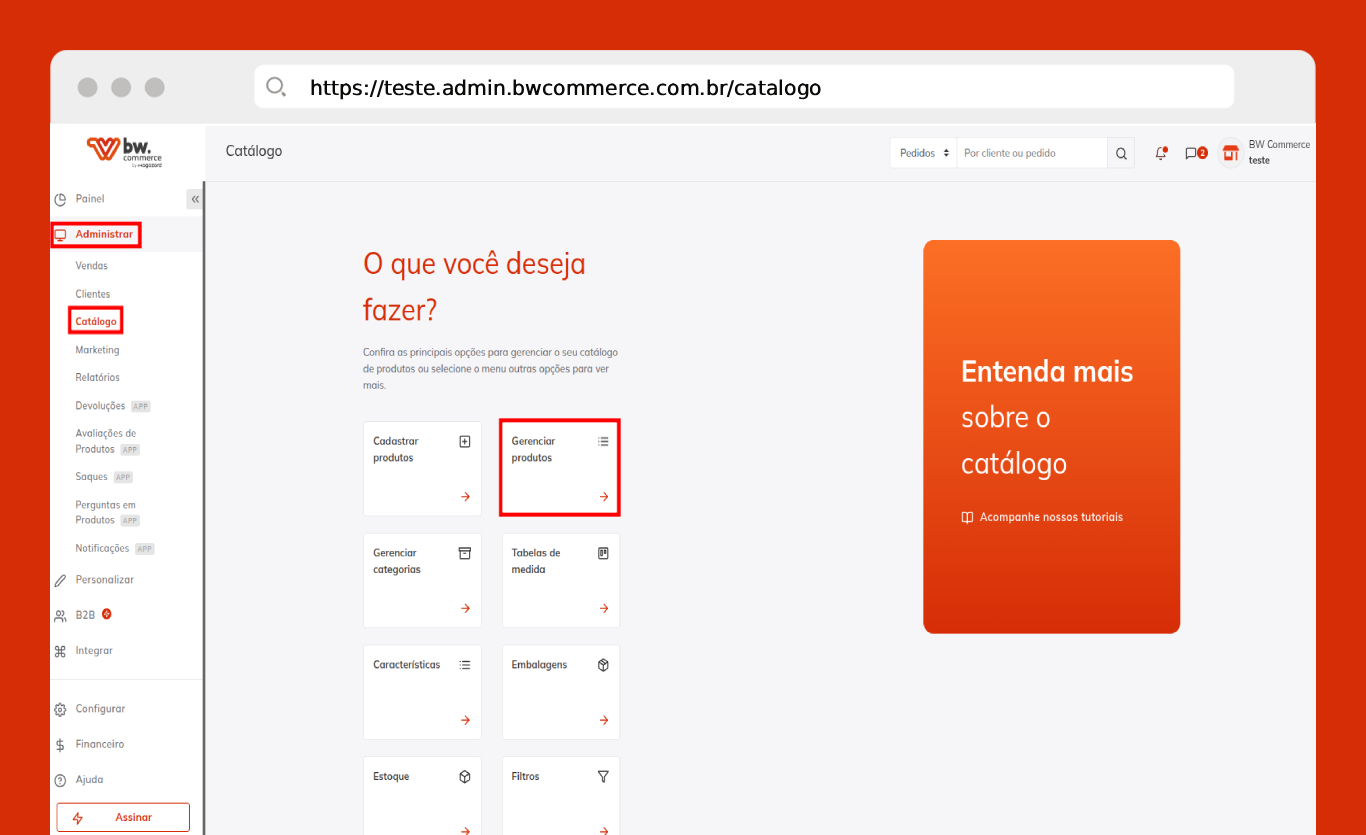
Task: Collapse the sidebar with double-chevron icon
Action: (195, 199)
